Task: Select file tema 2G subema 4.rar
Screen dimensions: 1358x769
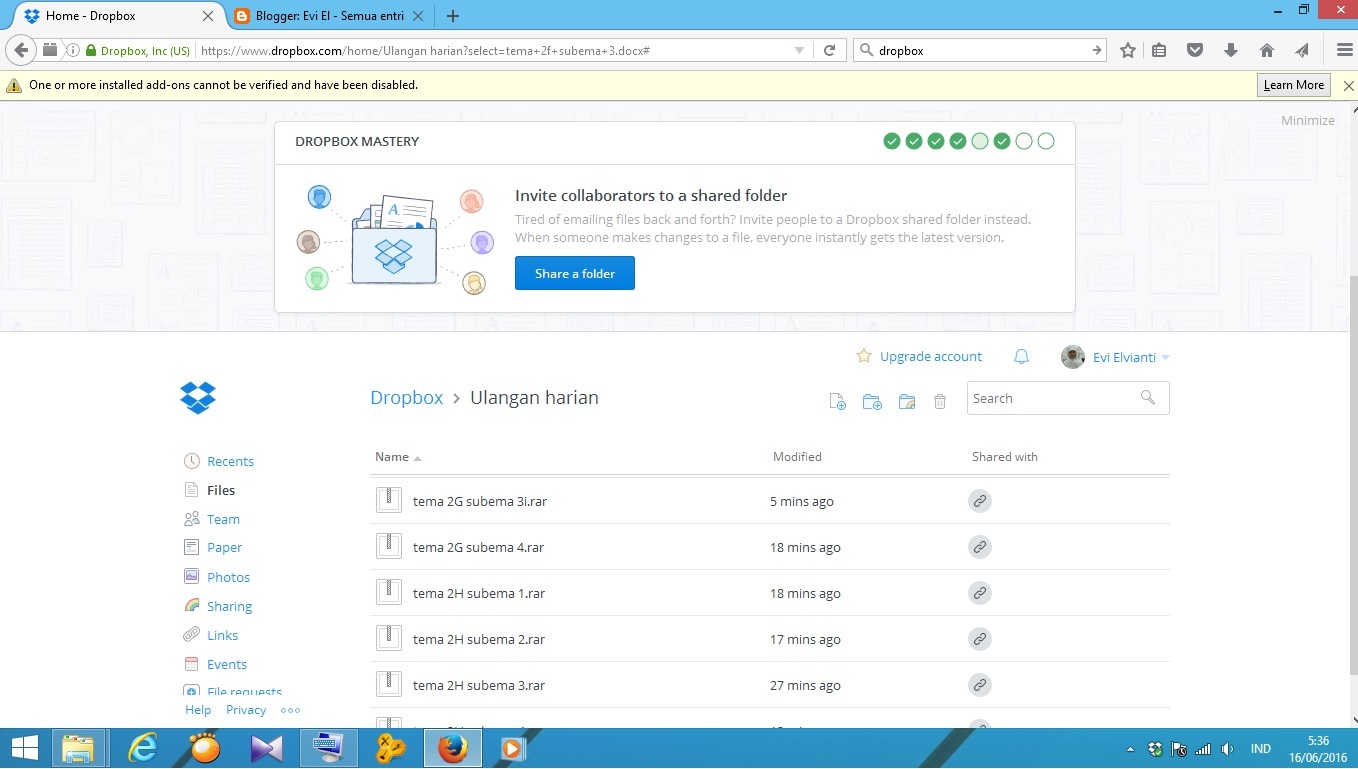Action: pos(478,547)
